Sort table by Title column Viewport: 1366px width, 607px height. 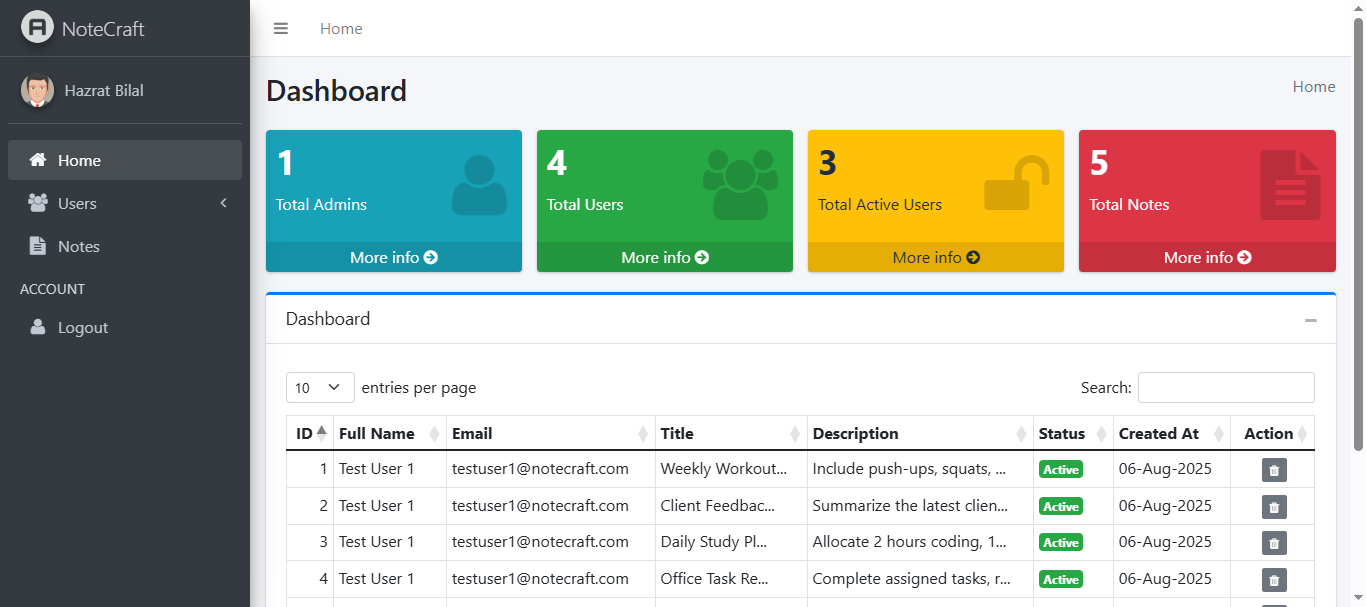click(x=732, y=434)
